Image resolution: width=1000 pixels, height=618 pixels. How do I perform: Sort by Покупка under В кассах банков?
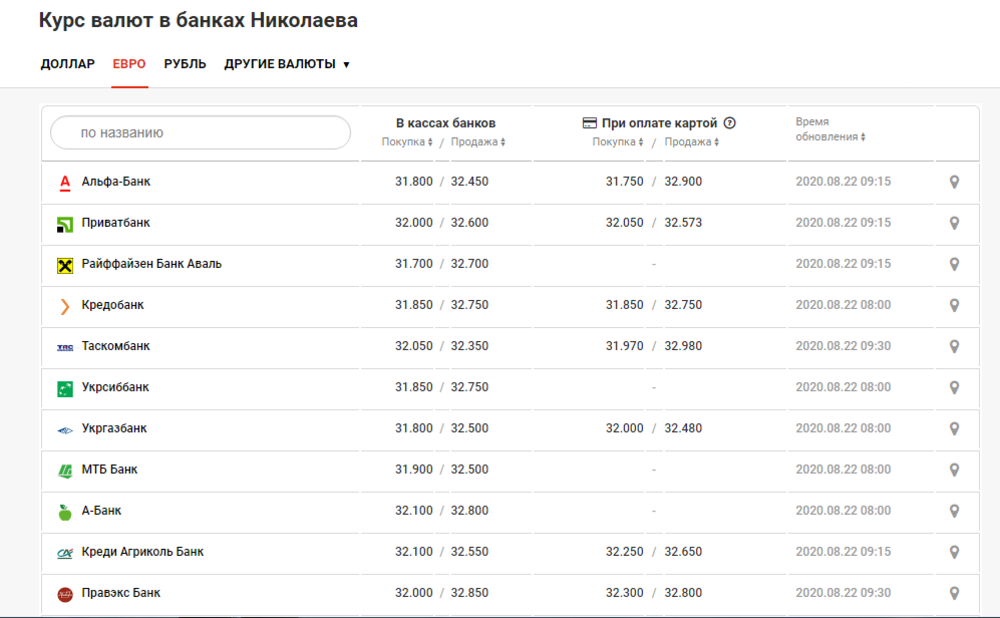click(x=407, y=142)
